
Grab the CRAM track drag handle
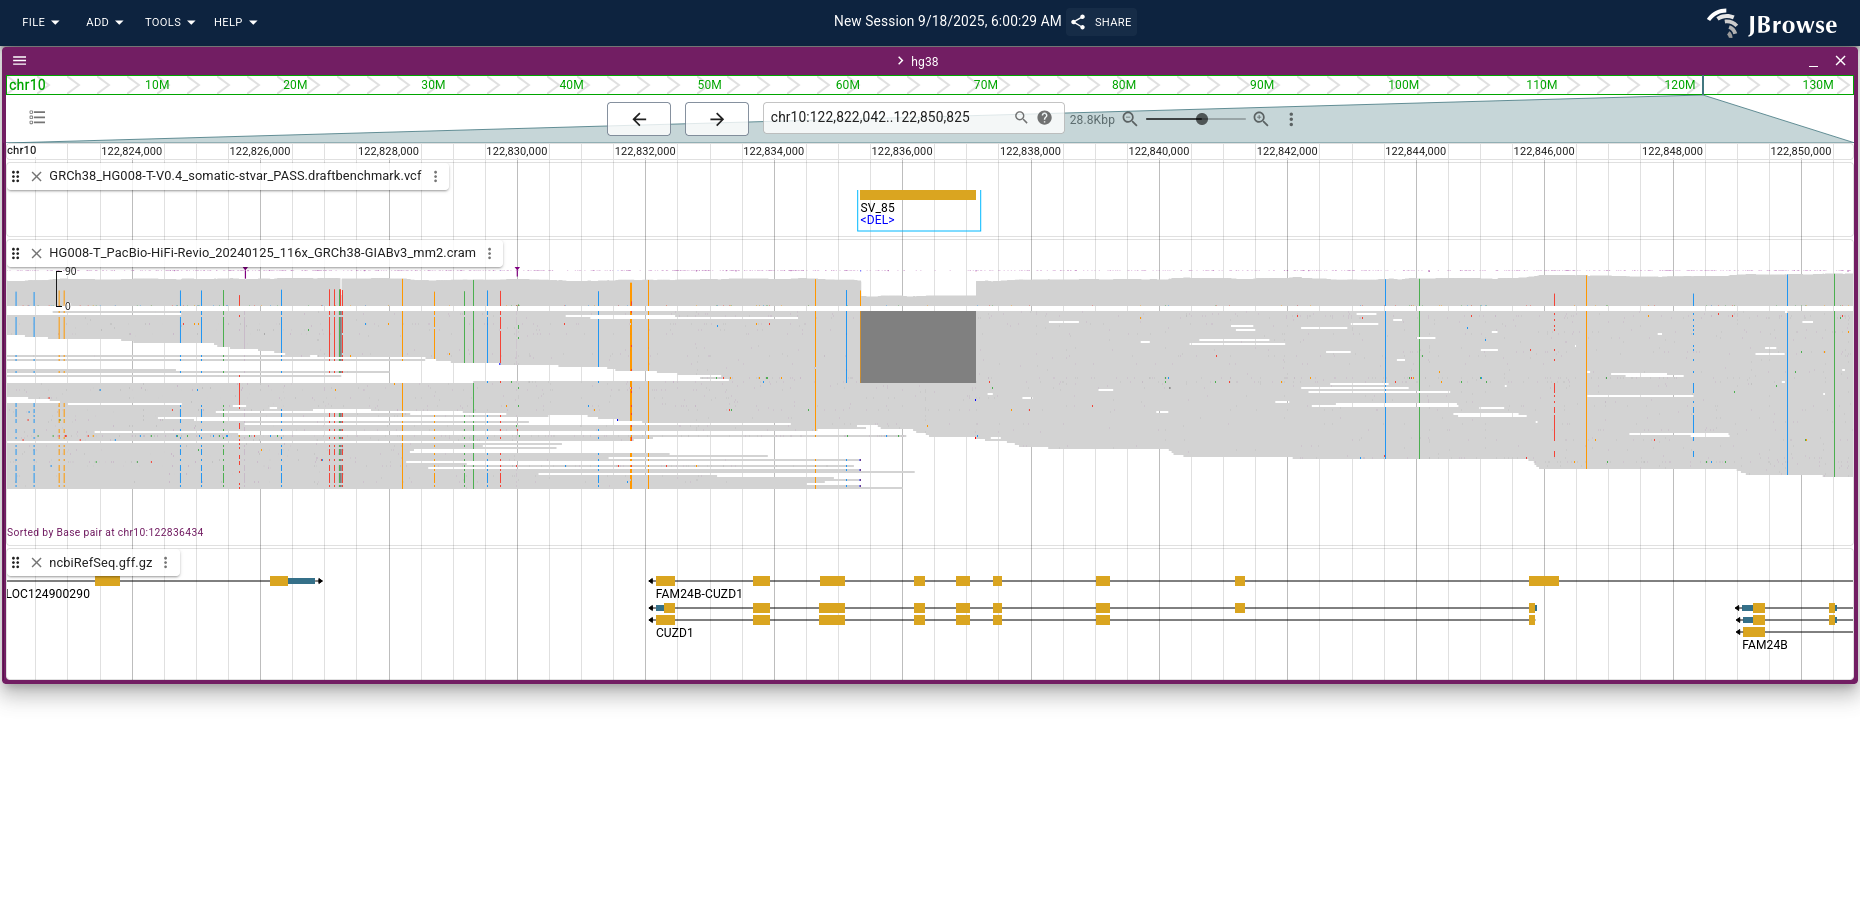tap(16, 253)
